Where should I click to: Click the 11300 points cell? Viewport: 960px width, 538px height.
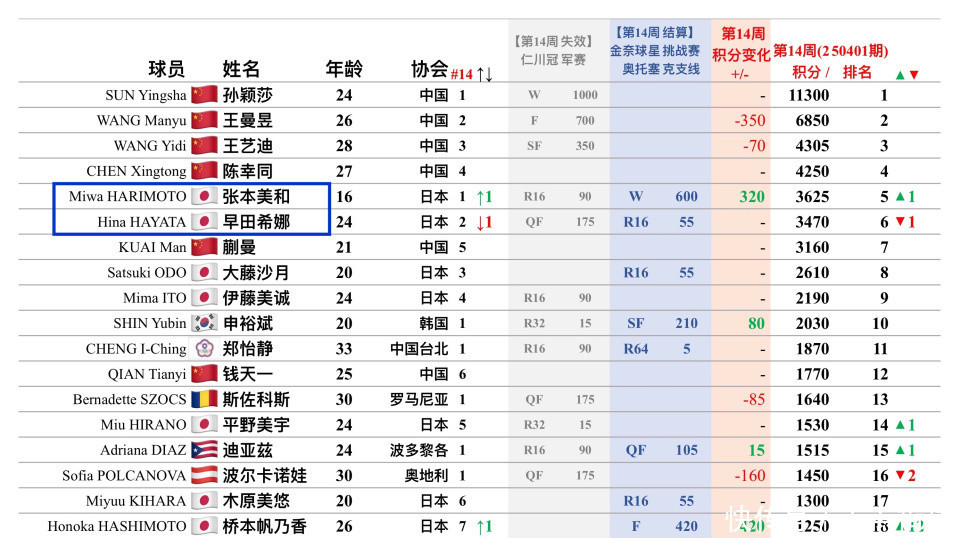[x=808, y=95]
